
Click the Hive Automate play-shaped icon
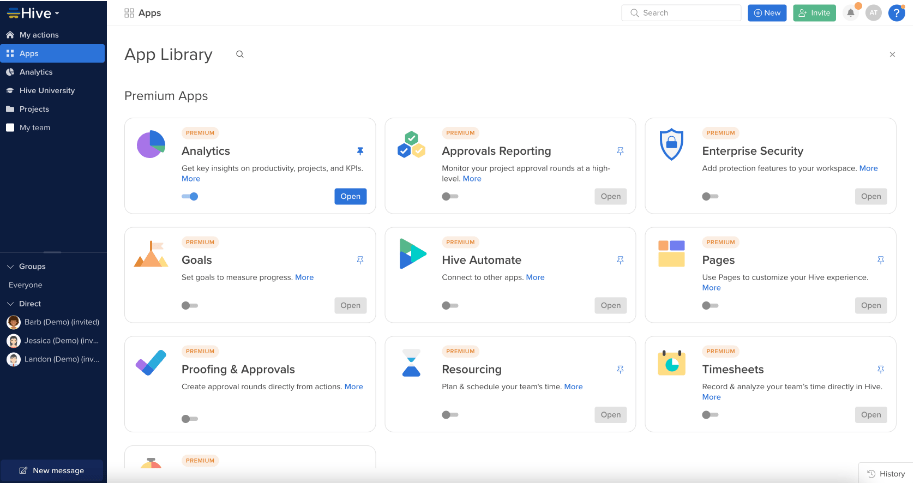[413, 254]
